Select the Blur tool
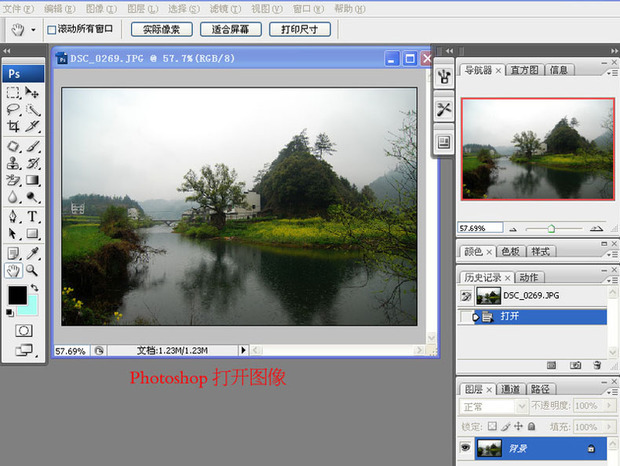Image resolution: width=620 pixels, height=466 pixels. pyautogui.click(x=13, y=197)
